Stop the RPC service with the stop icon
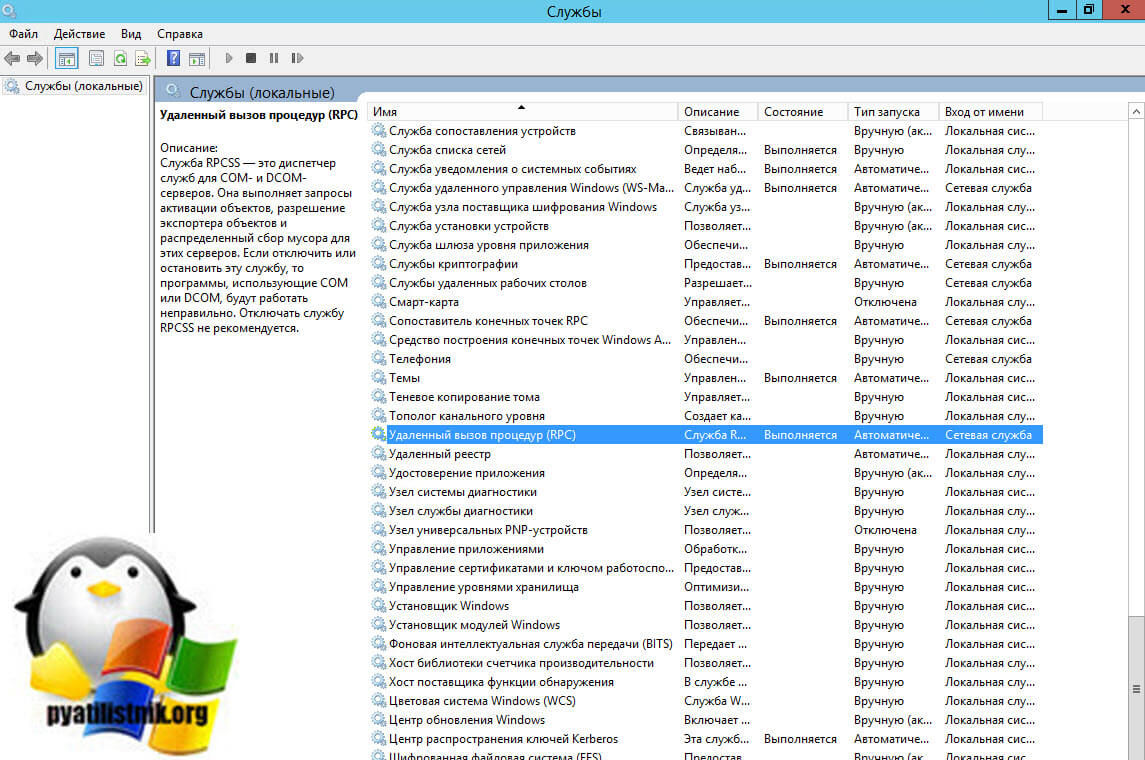1145x760 pixels. coord(252,58)
